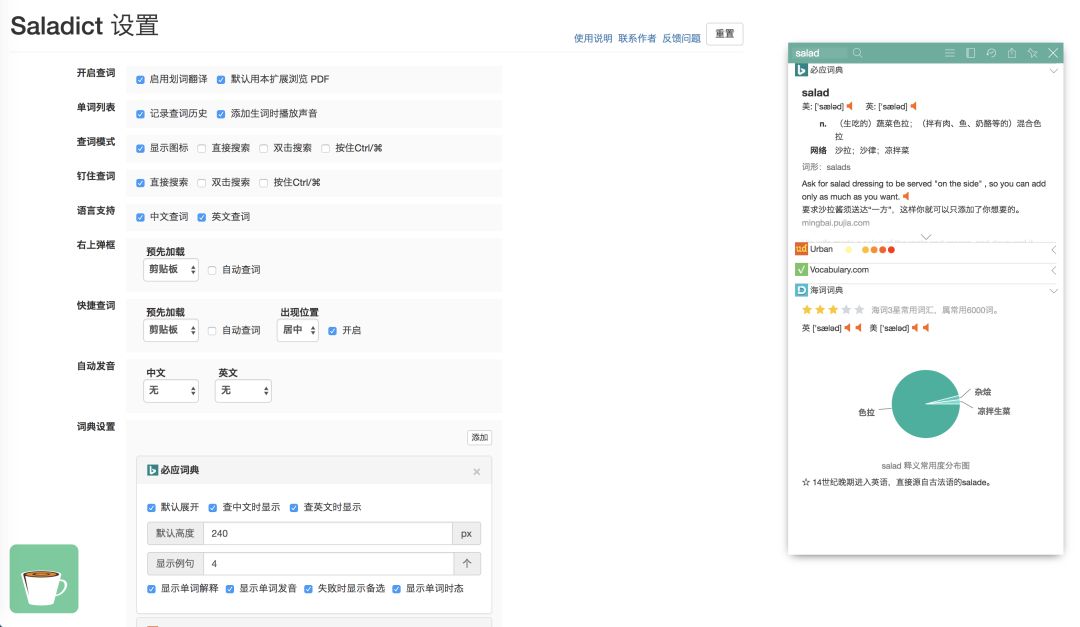
Task: Click the 词形 salads word form
Action: click(x=838, y=167)
